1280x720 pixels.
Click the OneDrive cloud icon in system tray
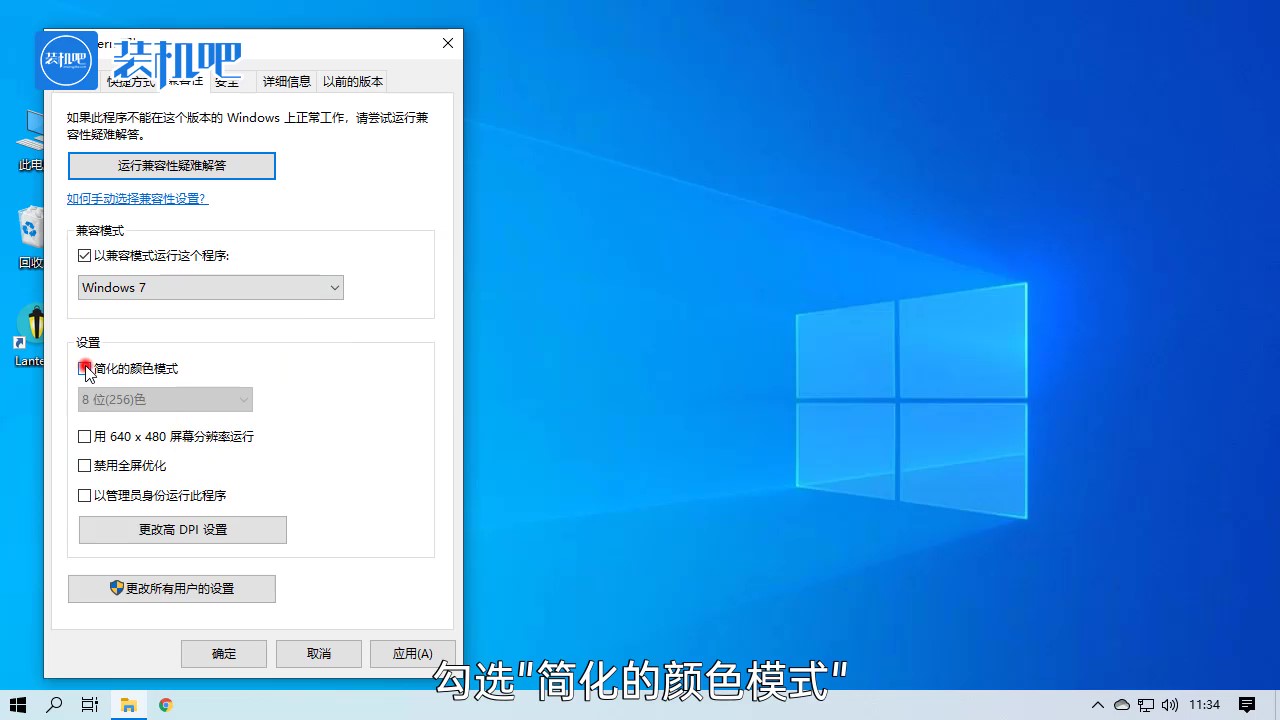click(x=1122, y=705)
